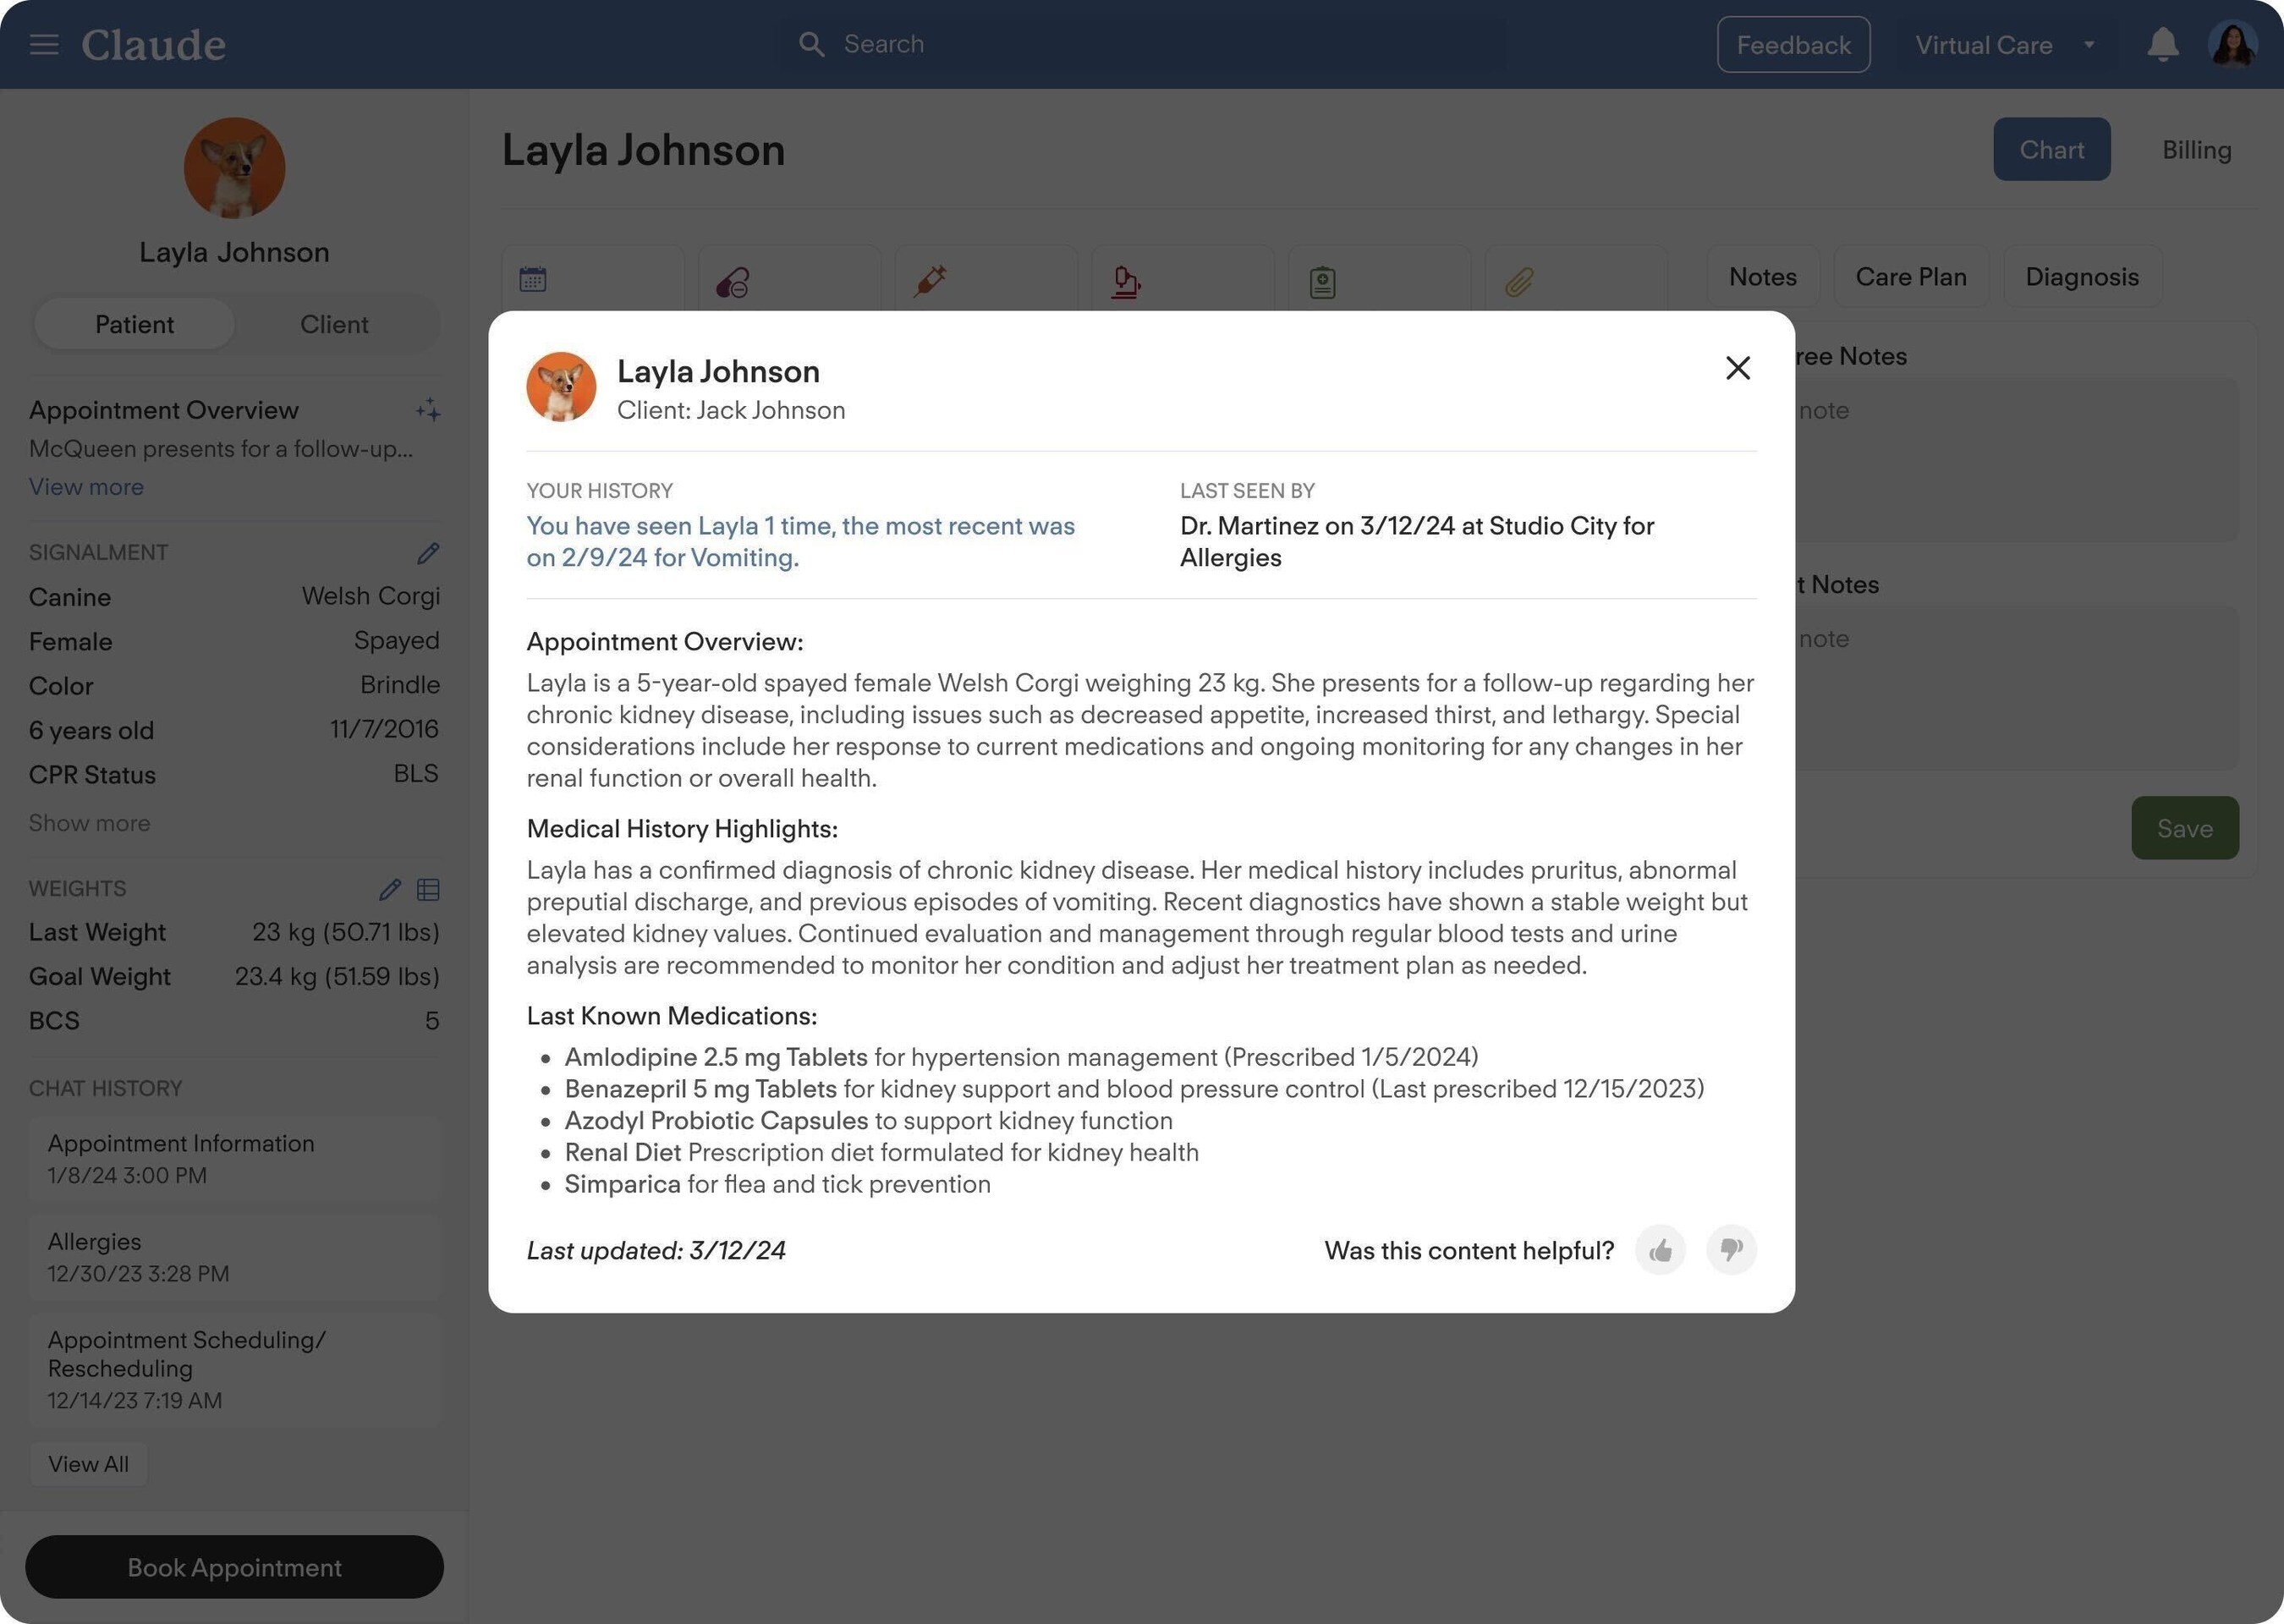Click the medications pill icon tab

tap(732, 282)
